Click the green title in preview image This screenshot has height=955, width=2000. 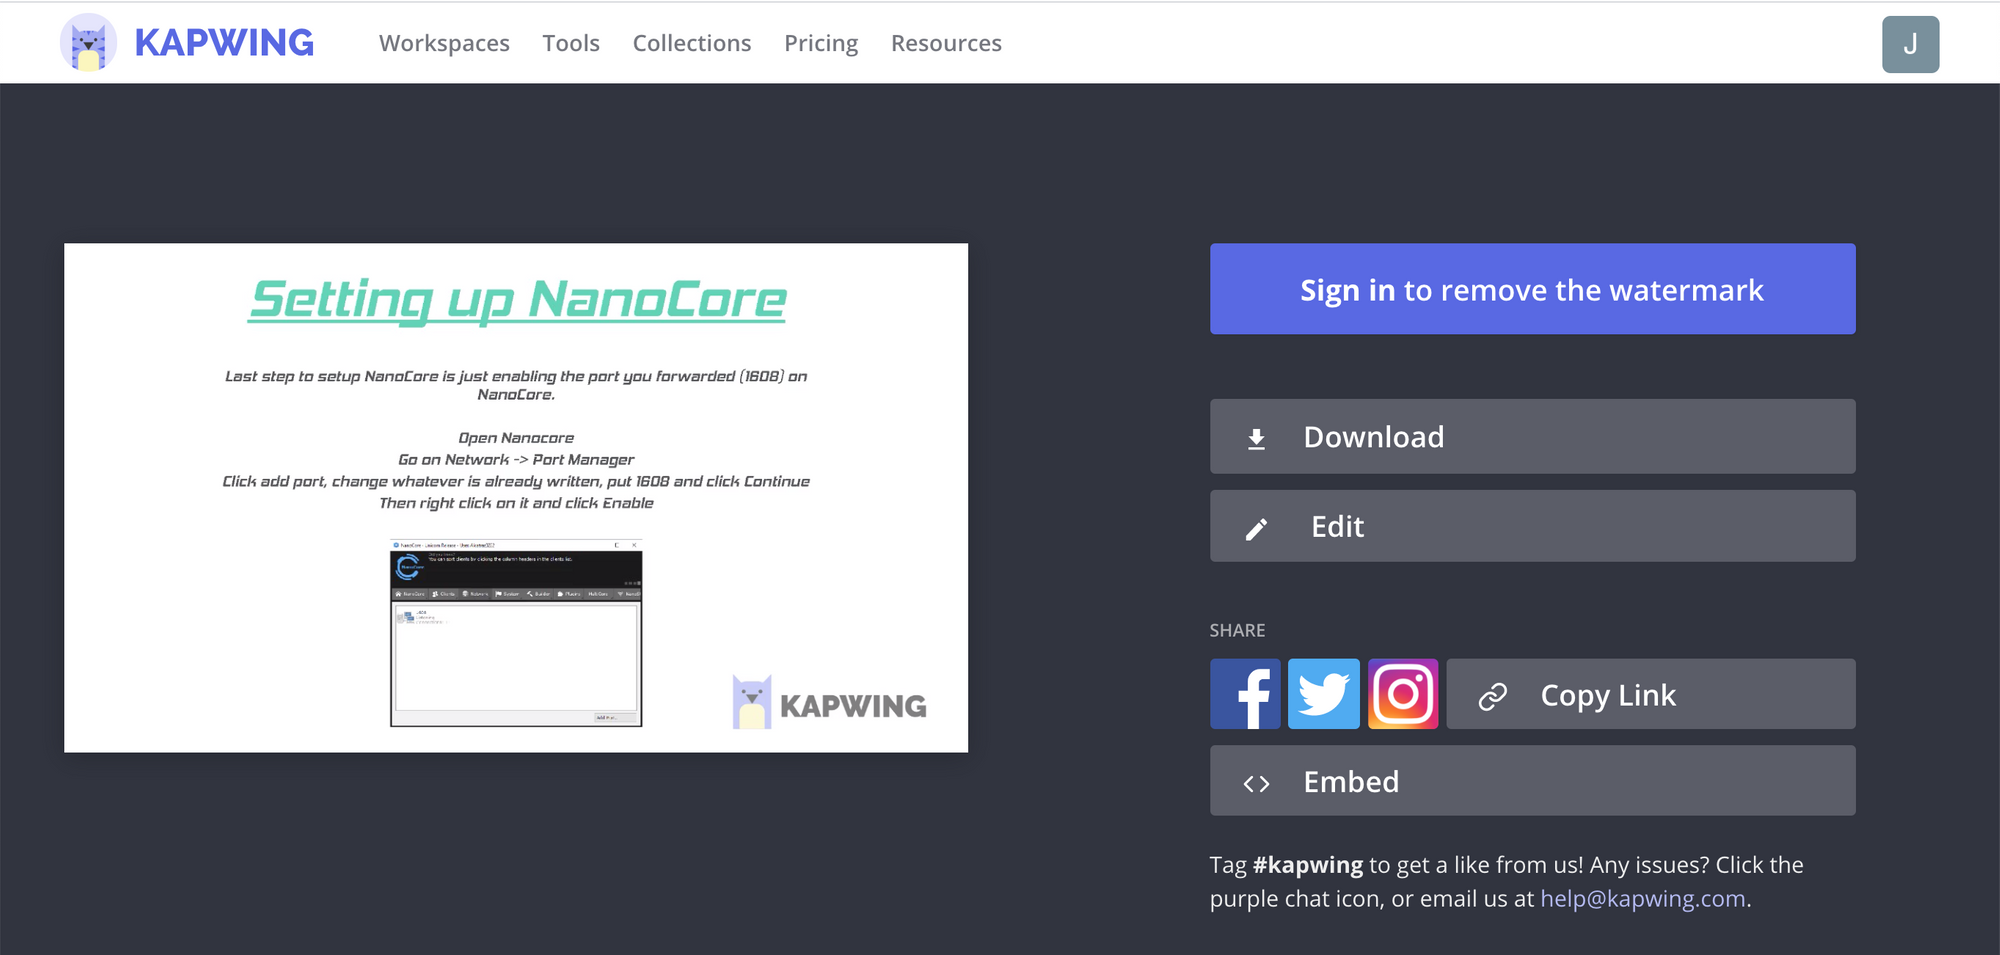coord(517,300)
